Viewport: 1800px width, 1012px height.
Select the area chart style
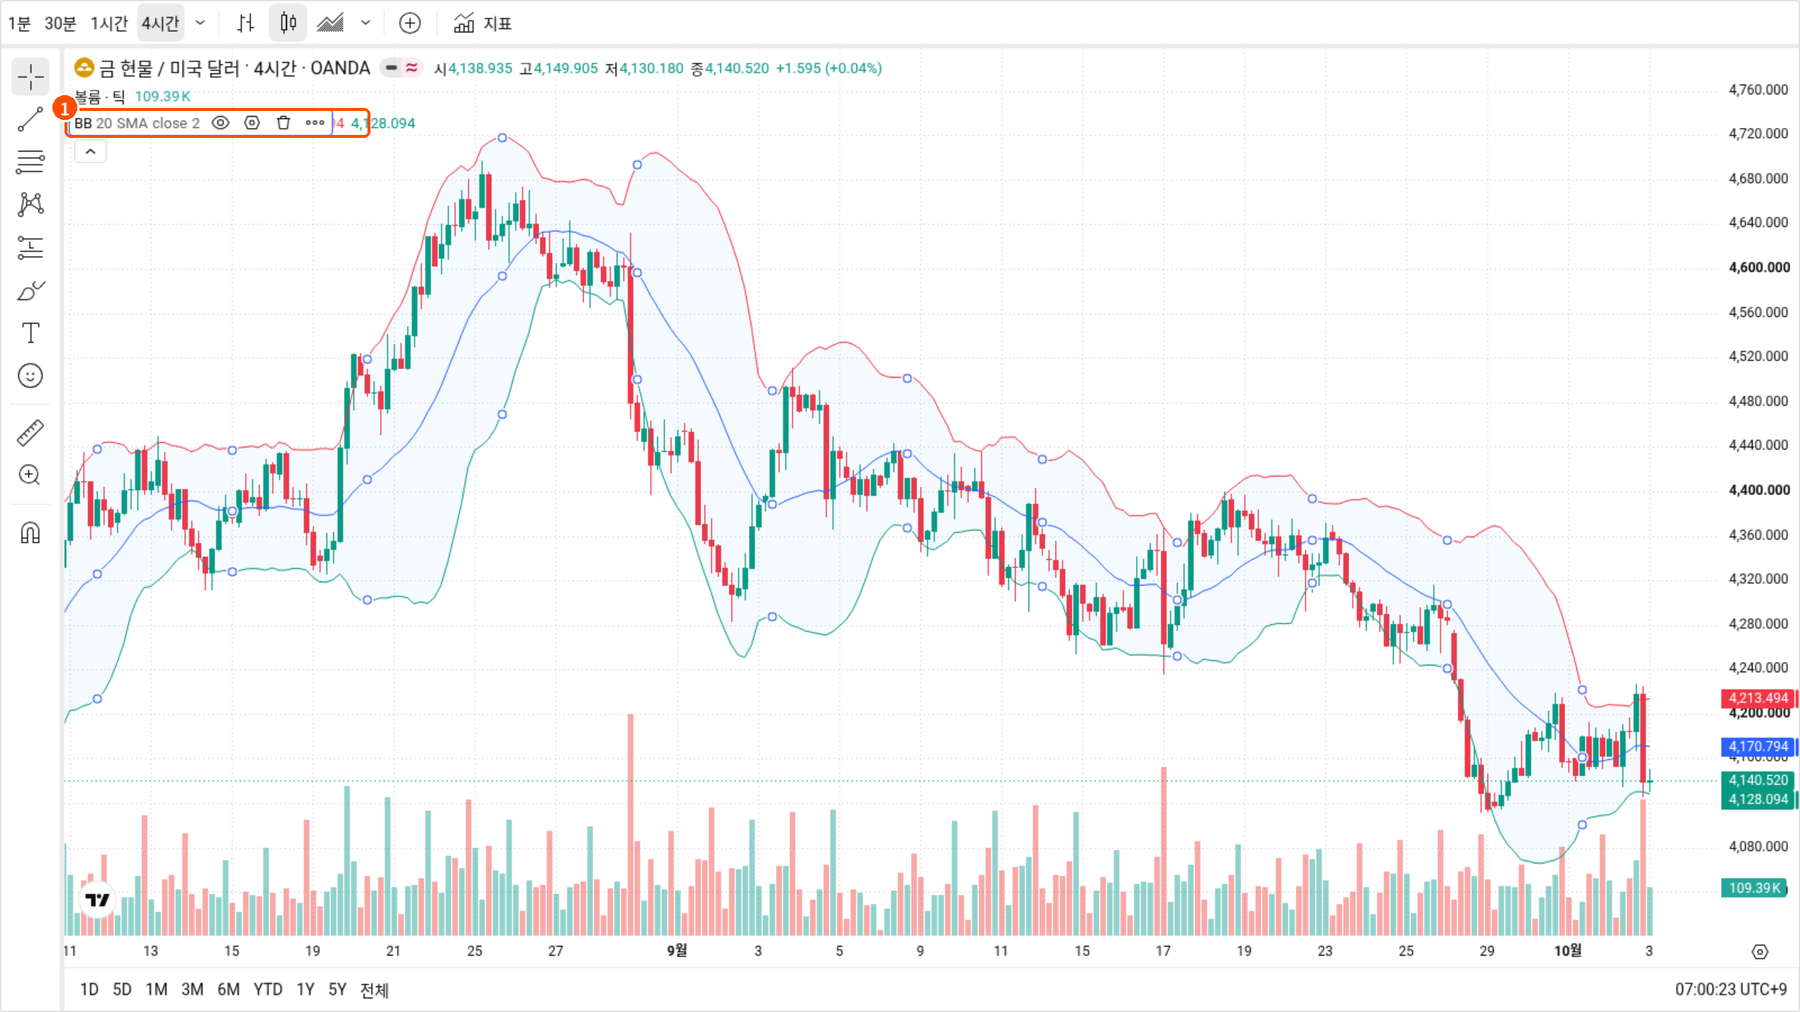331,23
